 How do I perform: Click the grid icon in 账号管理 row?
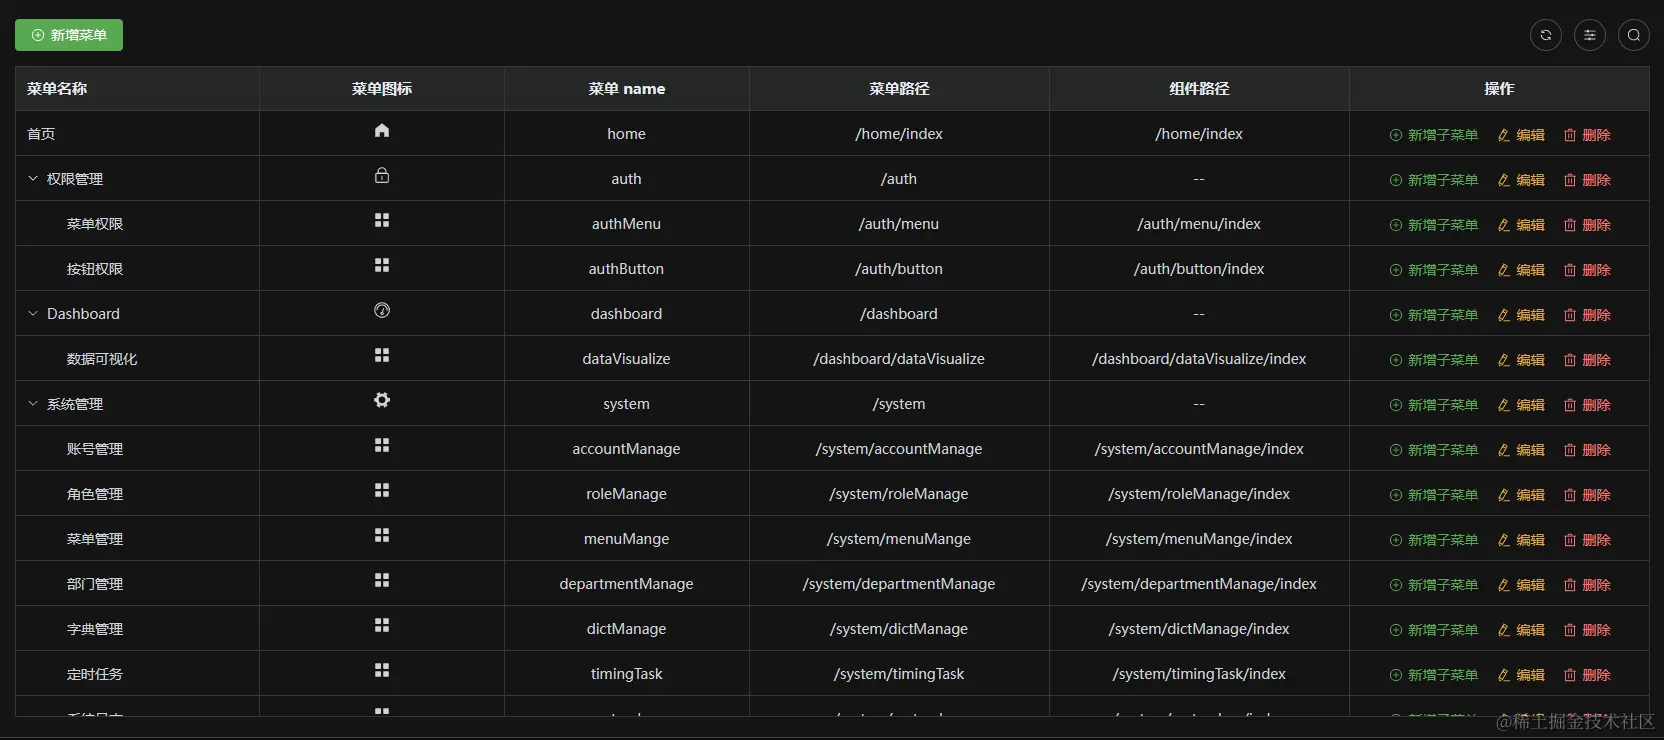click(x=382, y=446)
